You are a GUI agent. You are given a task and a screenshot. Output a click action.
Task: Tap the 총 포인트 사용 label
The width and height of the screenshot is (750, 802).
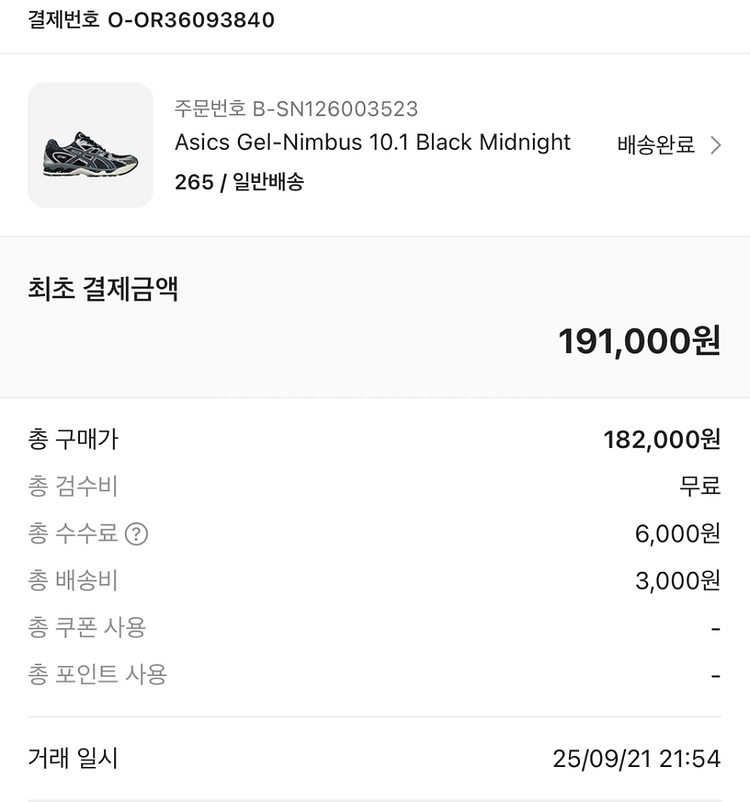[98, 674]
